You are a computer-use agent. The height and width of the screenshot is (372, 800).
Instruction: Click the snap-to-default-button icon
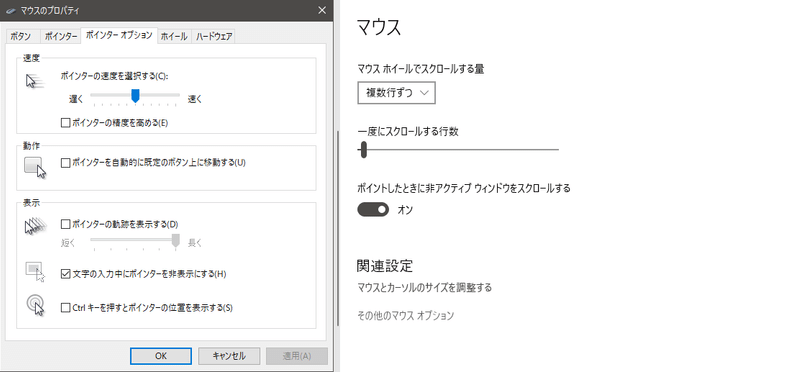35,168
